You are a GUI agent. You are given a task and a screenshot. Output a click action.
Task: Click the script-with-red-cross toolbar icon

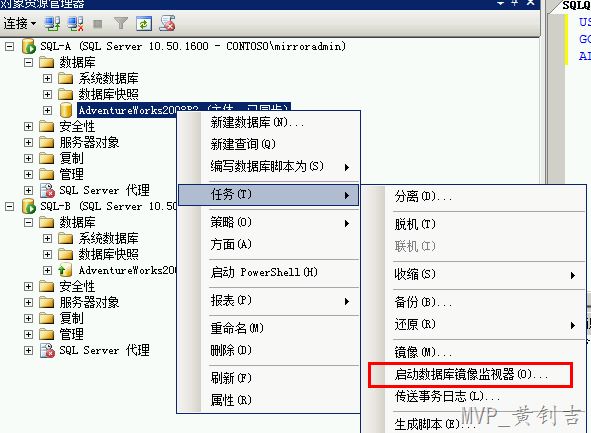point(167,23)
